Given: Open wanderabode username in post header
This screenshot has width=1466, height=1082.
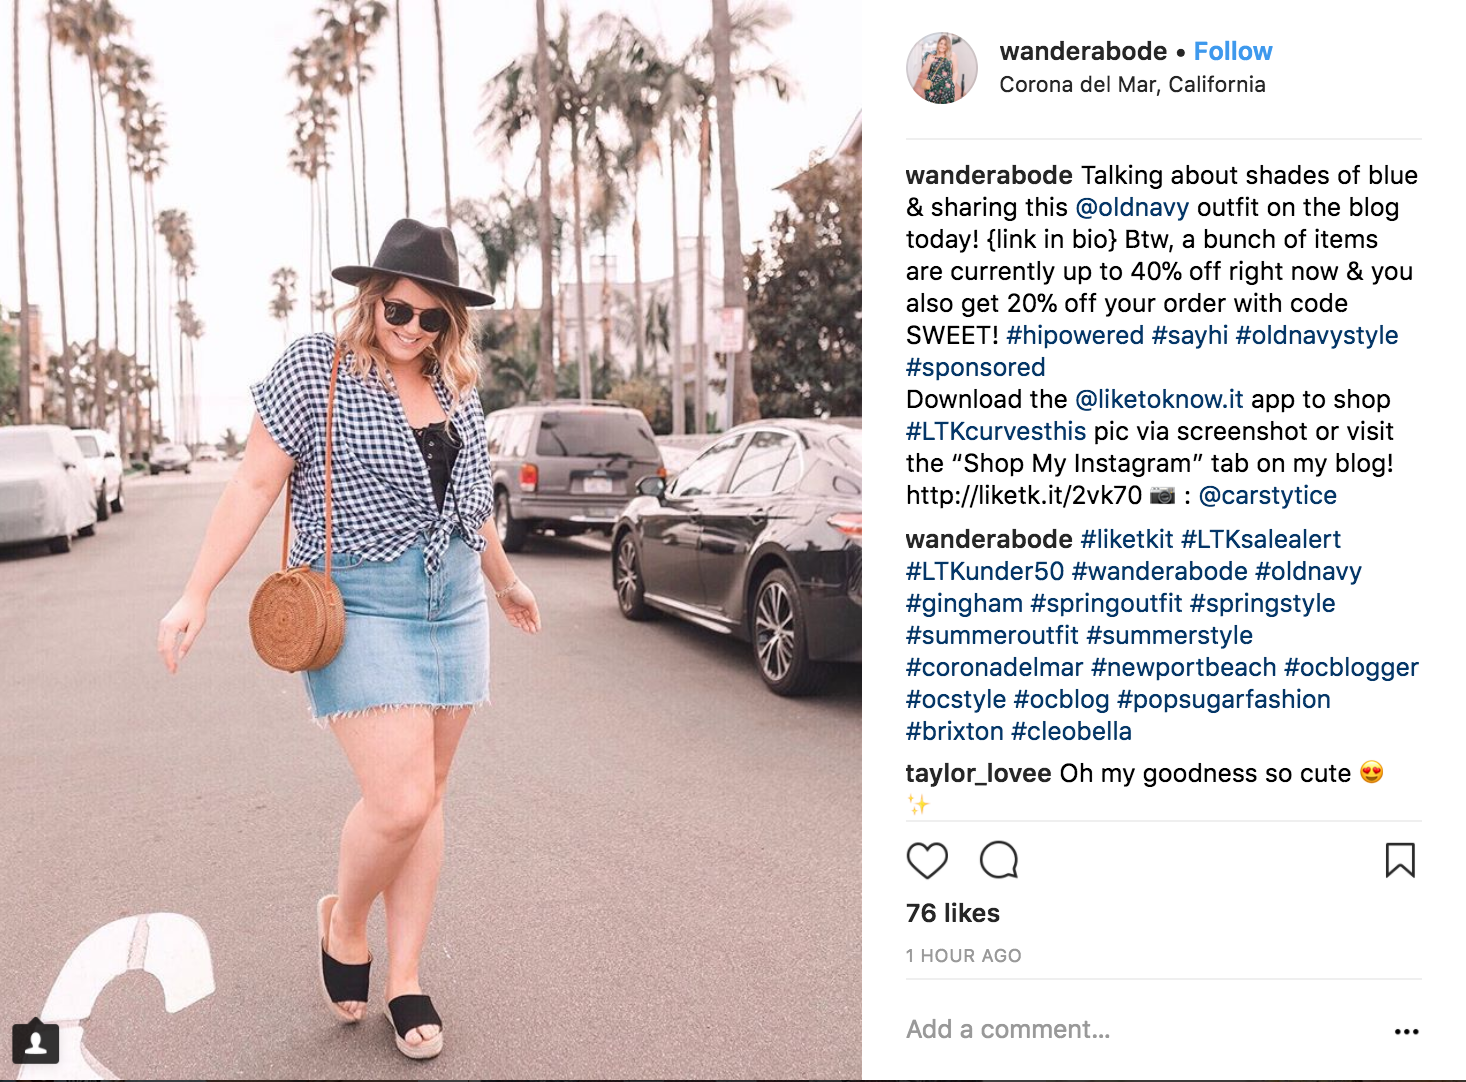Looking at the screenshot, I should (1083, 51).
